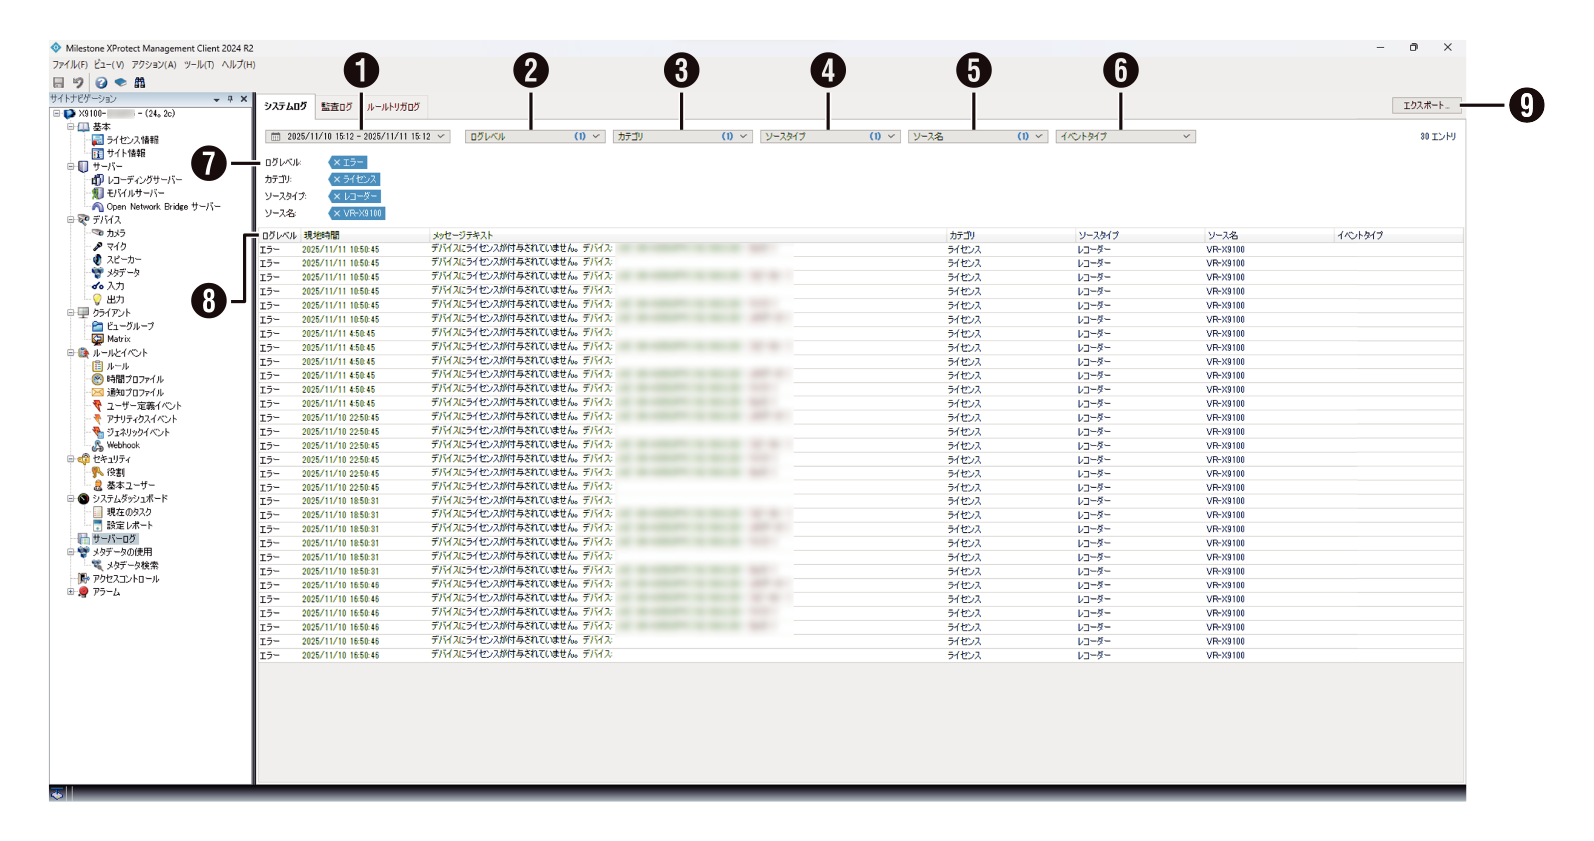Open the ファイル(F) menu
The image size is (1594, 841).
[x=70, y=64]
